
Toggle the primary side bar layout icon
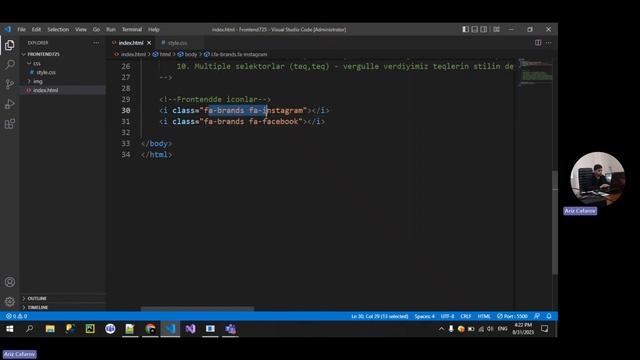(x=465, y=29)
